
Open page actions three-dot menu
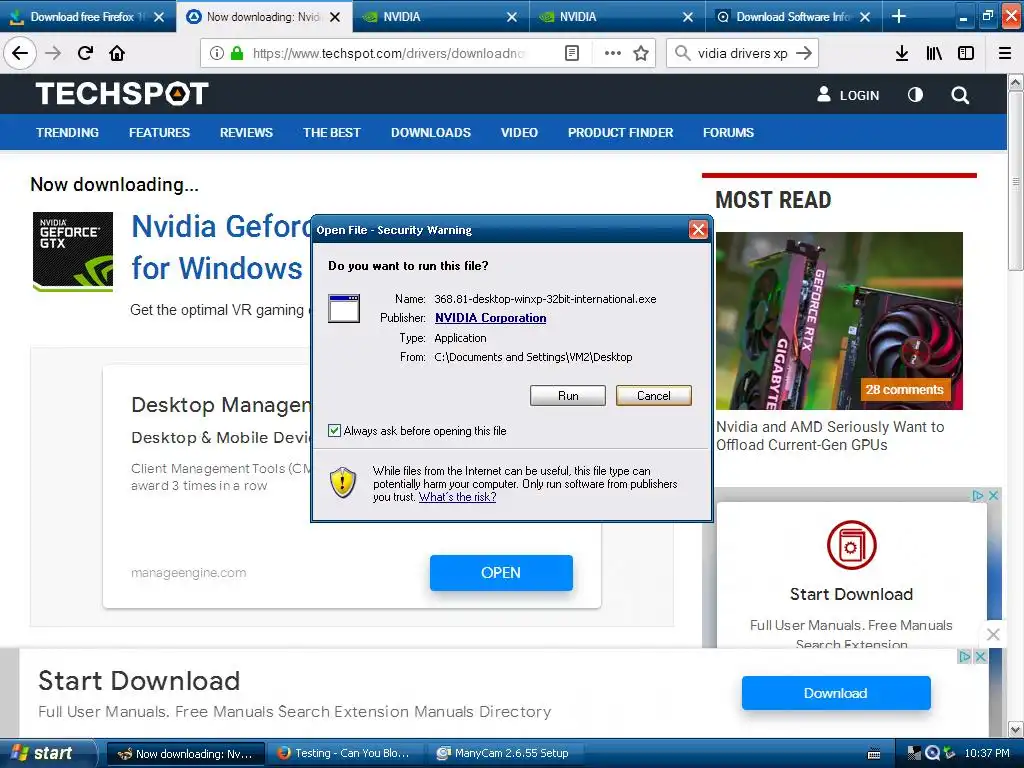613,53
